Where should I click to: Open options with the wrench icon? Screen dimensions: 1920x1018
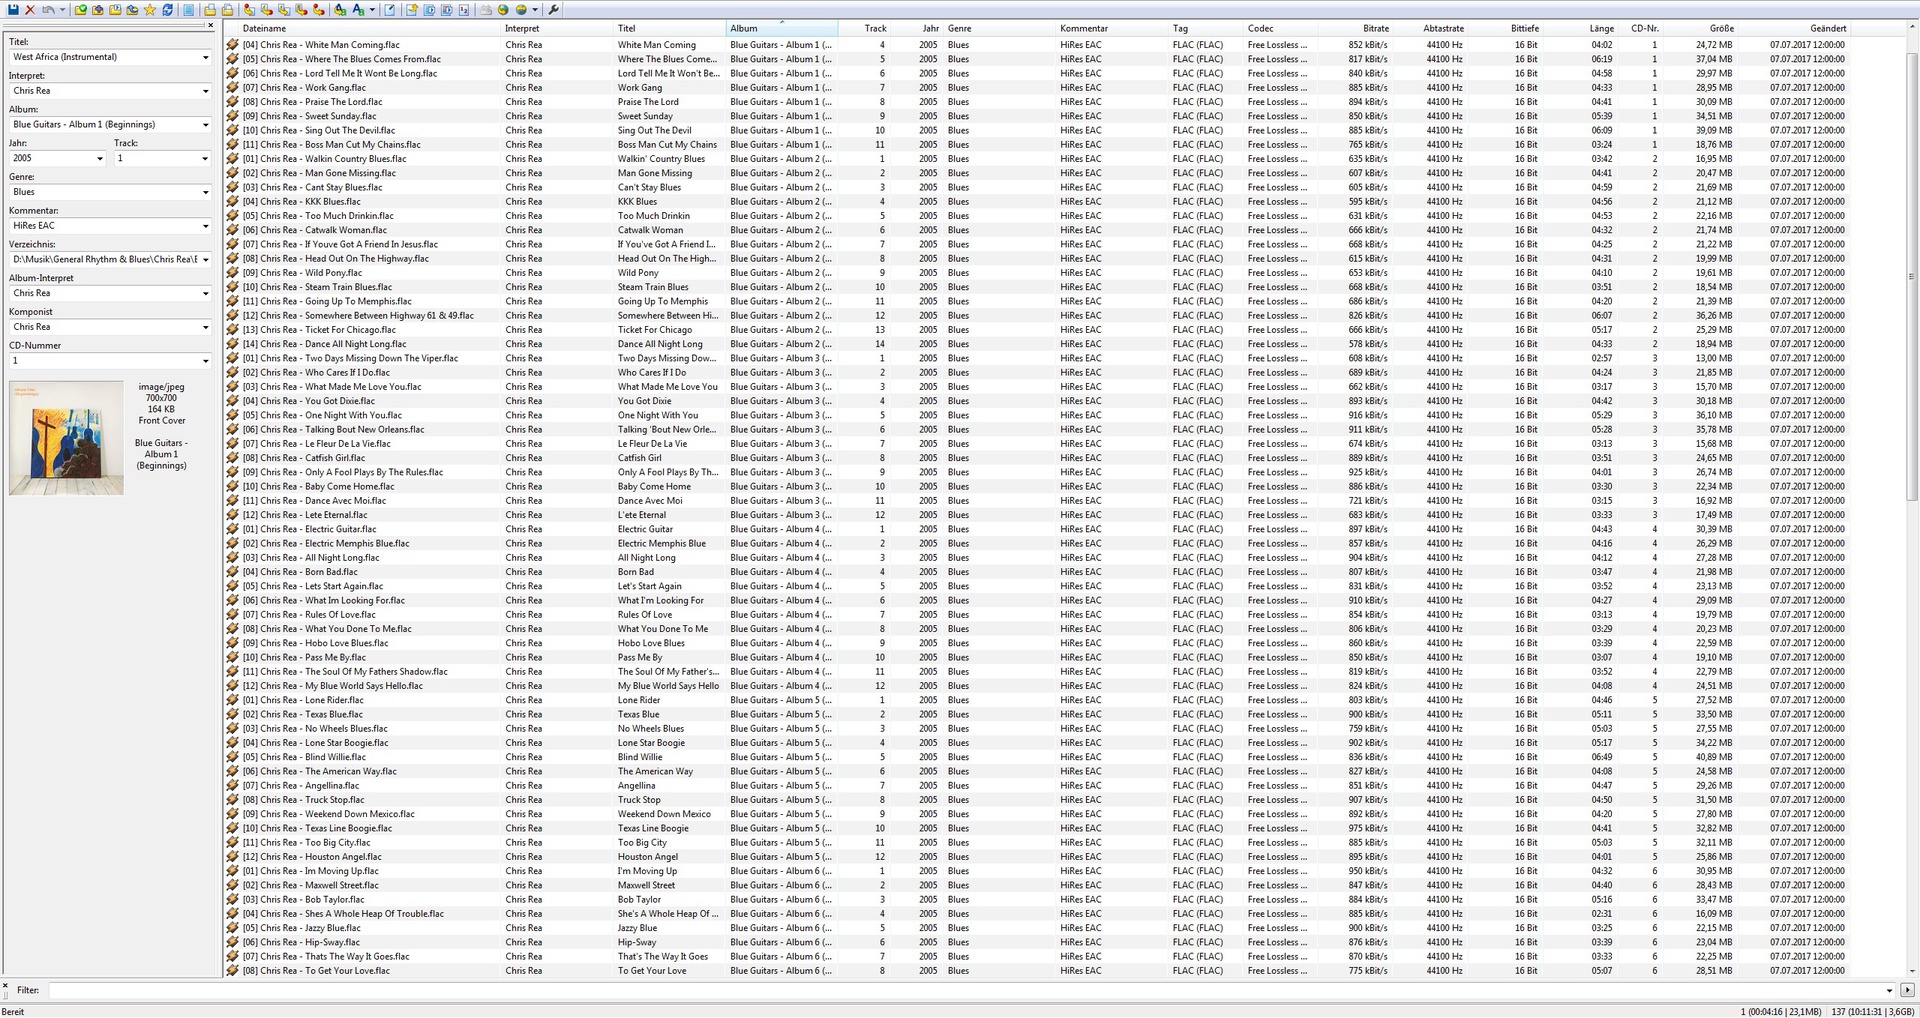coord(554,10)
